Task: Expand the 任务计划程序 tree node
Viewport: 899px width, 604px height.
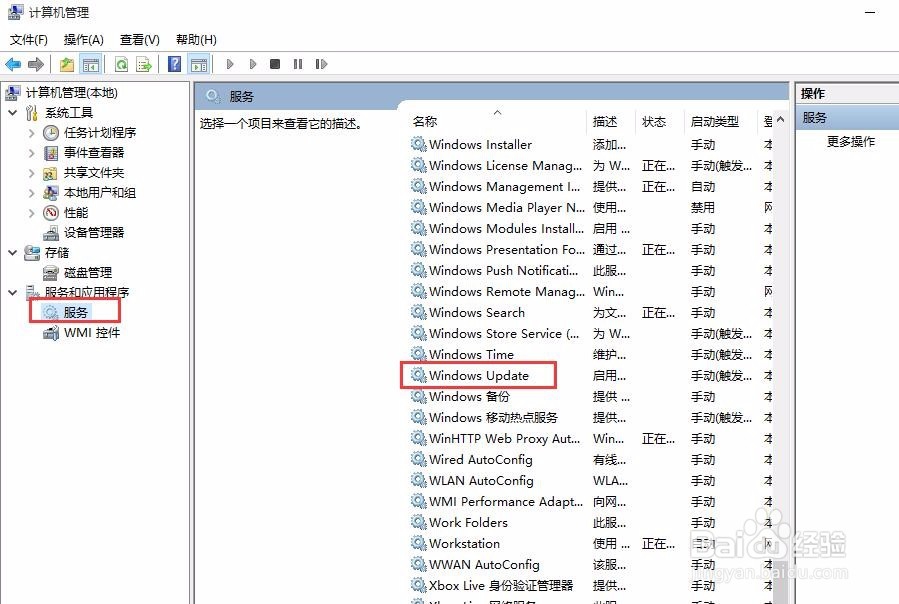Action: tap(30, 132)
